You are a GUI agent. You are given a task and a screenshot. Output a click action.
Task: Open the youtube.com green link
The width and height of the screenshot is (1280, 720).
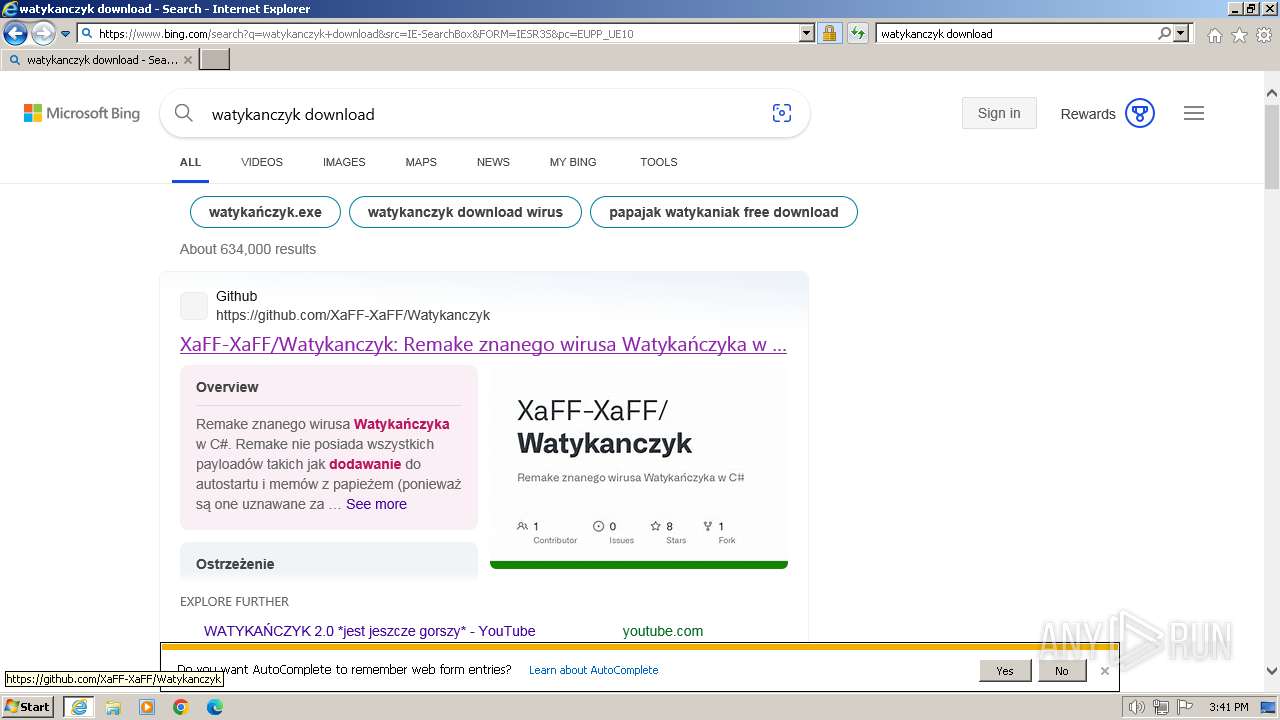pyautogui.click(x=663, y=631)
